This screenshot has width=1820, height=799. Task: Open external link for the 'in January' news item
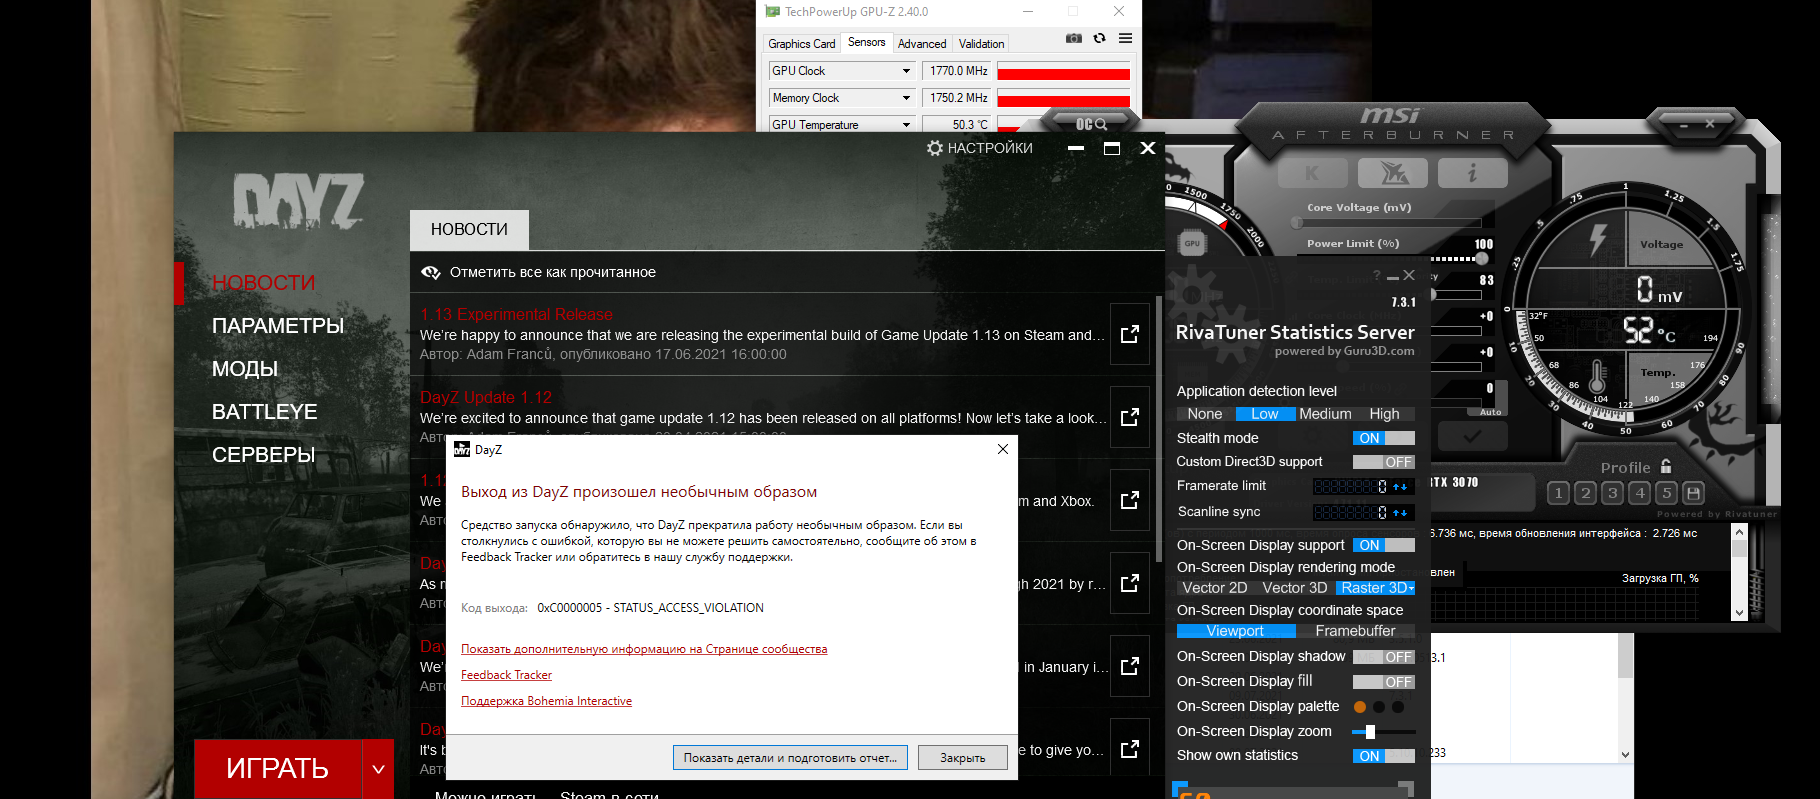coord(1130,666)
